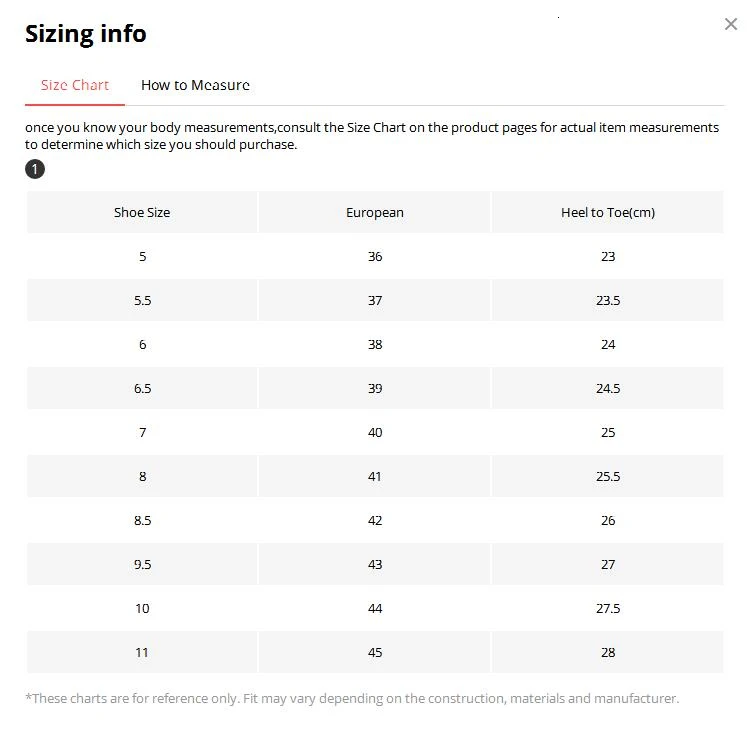The image size is (747, 734).
Task: Select shoe size 5 cell
Action: (x=142, y=256)
